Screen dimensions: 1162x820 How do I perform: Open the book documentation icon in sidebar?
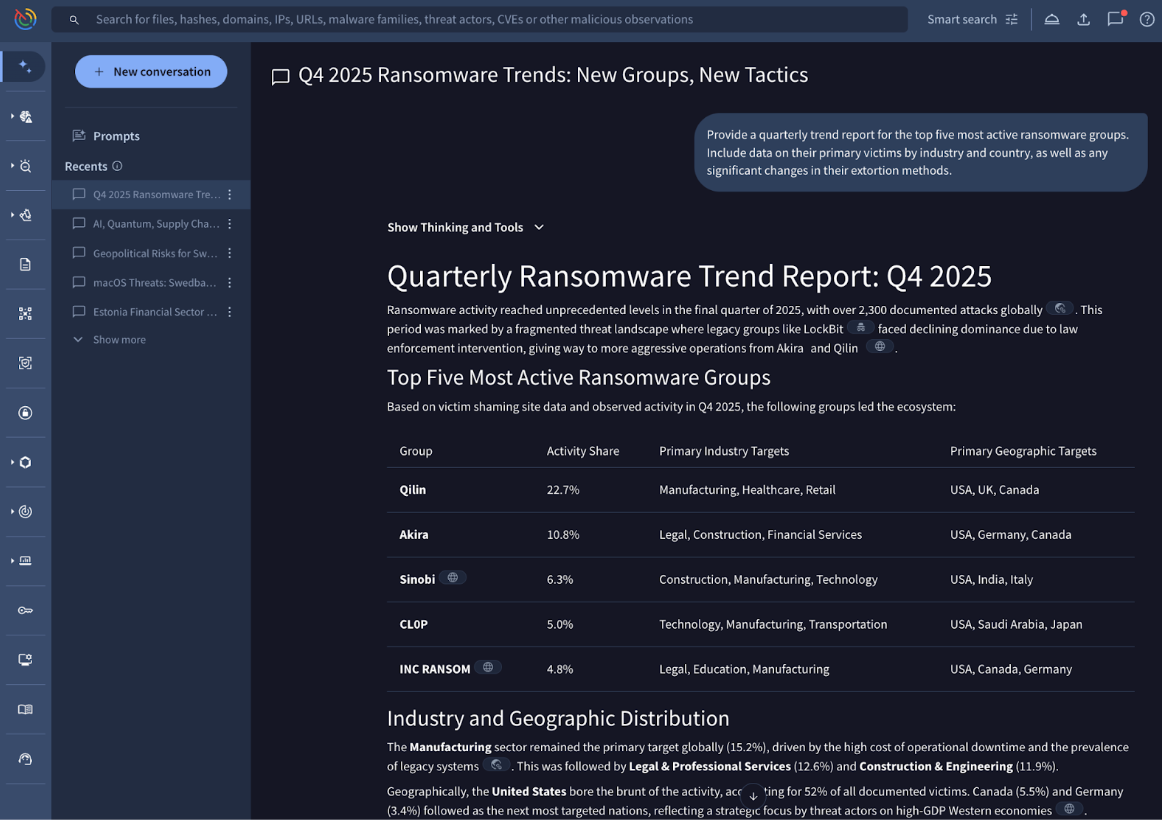click(26, 710)
